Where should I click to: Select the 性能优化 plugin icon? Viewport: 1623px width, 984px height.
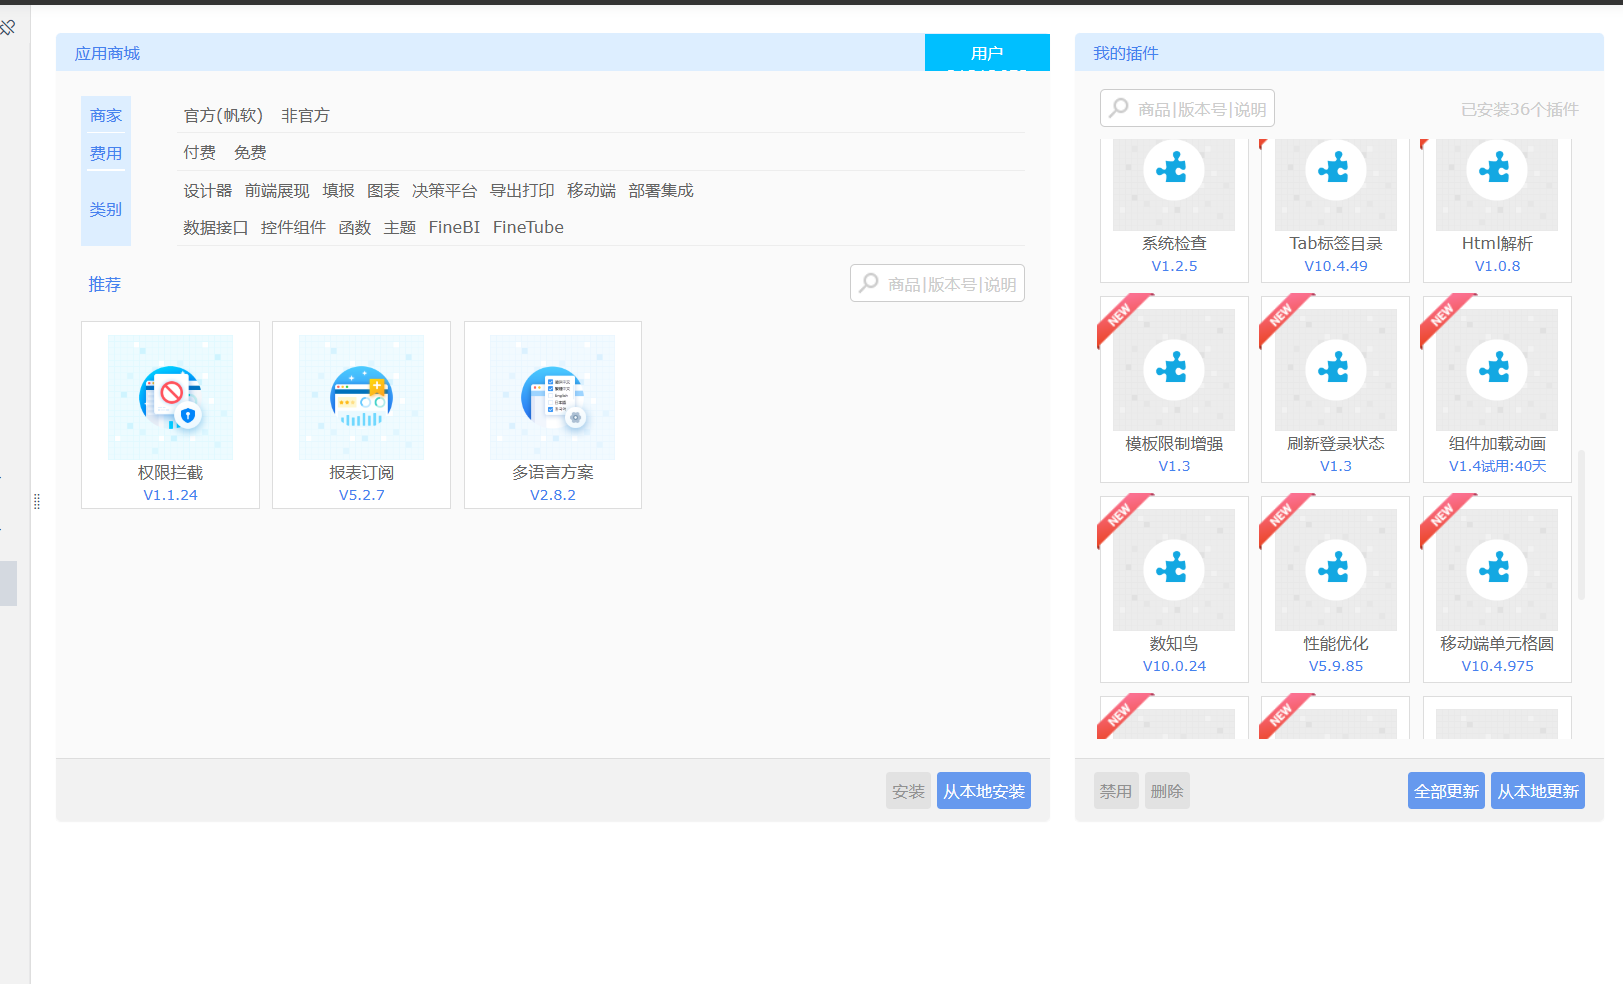(x=1336, y=570)
